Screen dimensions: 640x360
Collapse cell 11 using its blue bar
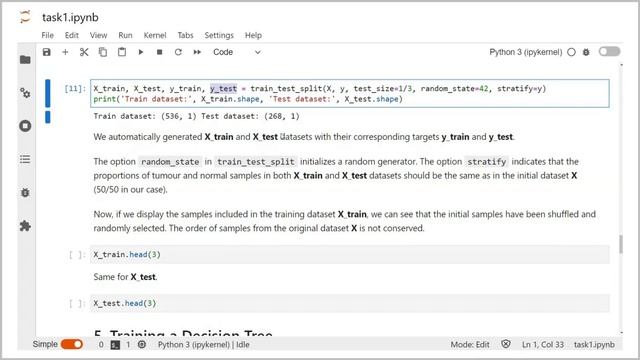(x=48, y=93)
